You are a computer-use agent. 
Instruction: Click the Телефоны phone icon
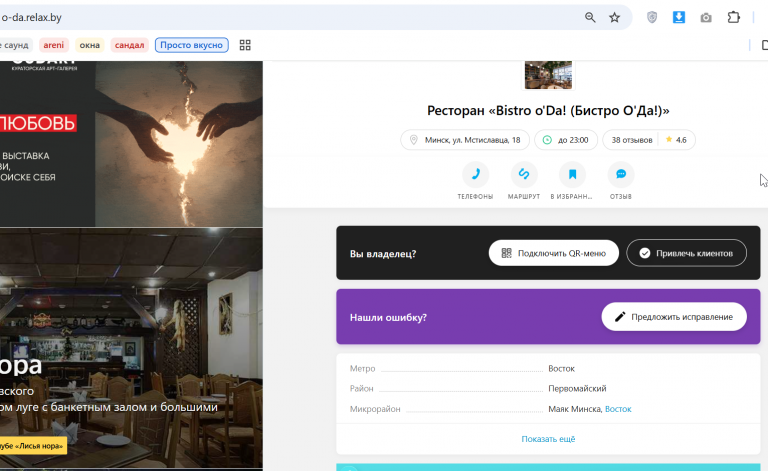coord(475,174)
